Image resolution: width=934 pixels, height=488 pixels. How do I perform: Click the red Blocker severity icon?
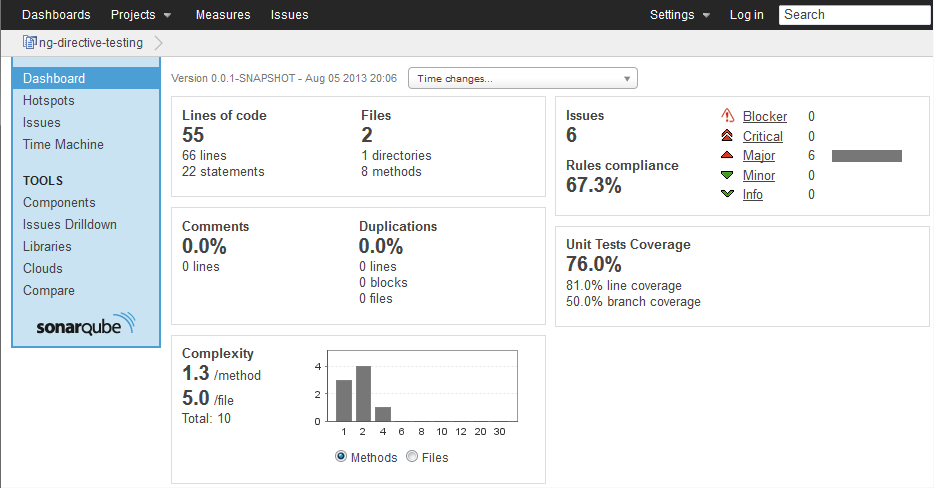click(x=727, y=116)
